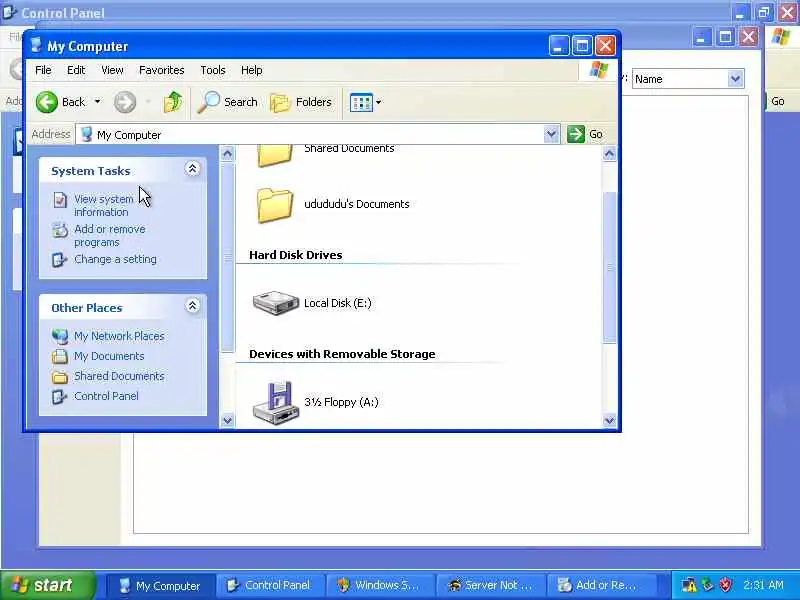
Task: Select the 3½ Floppy (A:) drive
Action: pyautogui.click(x=316, y=402)
